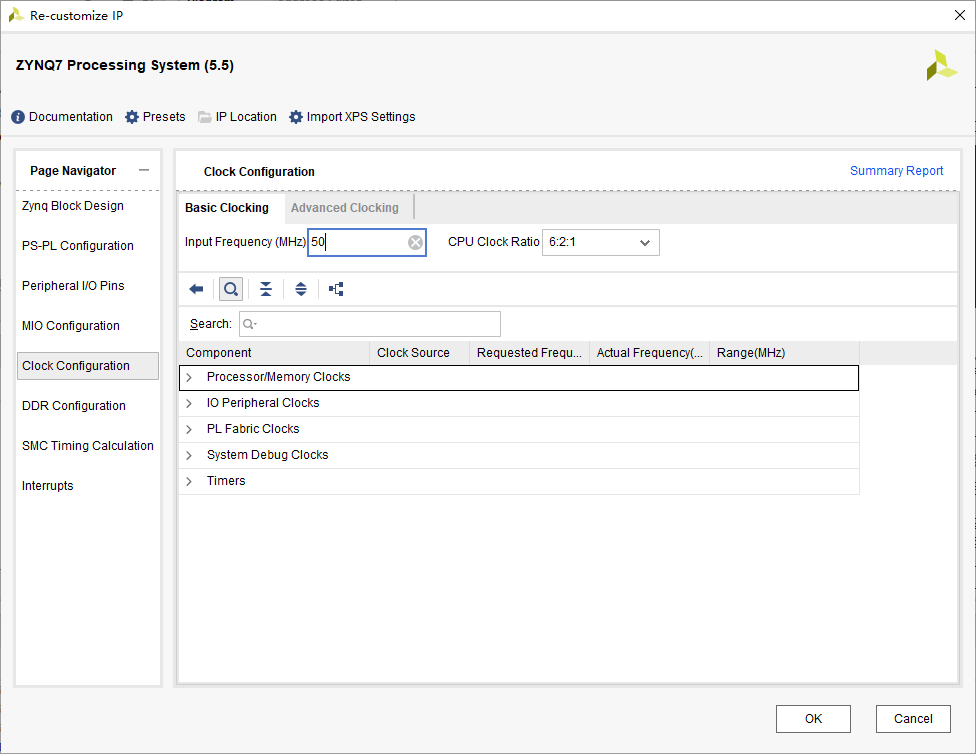Click the expand all toolbar icon
Viewport: 976px width, 754px height.
tap(301, 289)
